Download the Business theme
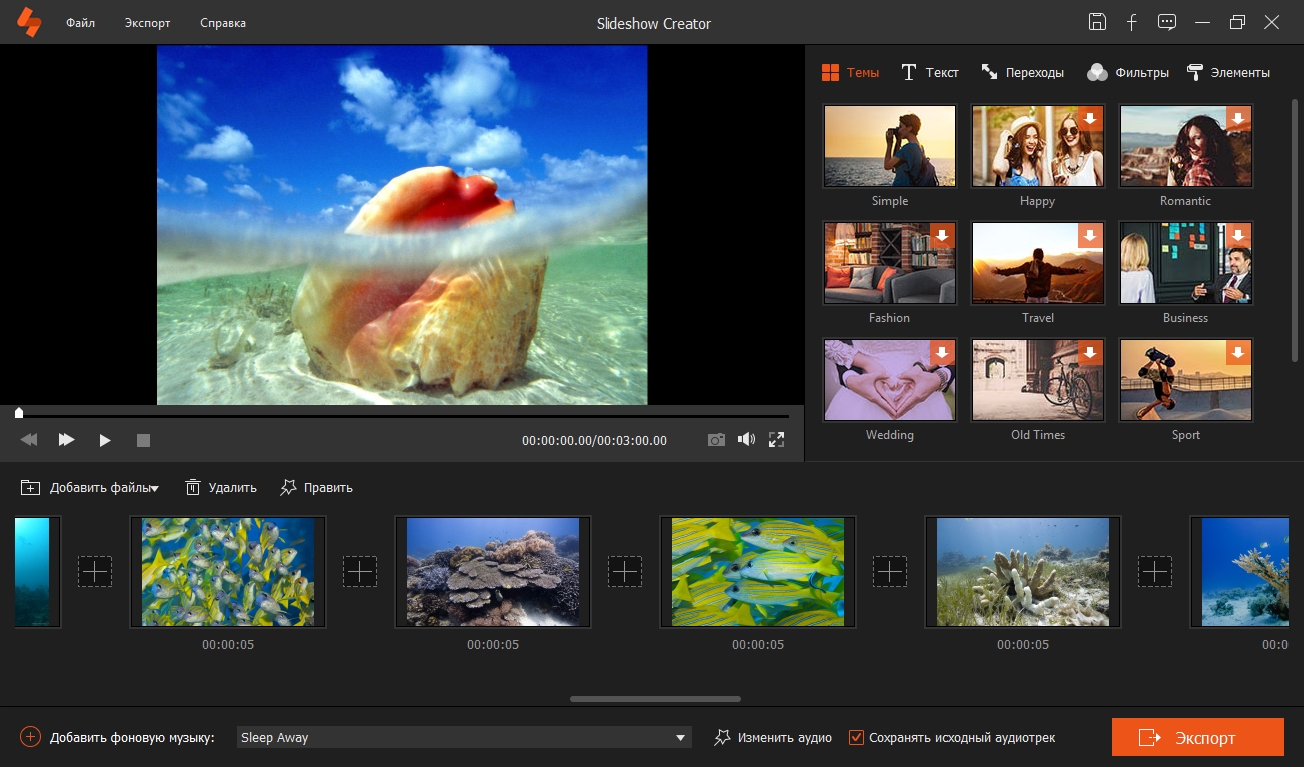1304x767 pixels. [x=1238, y=235]
